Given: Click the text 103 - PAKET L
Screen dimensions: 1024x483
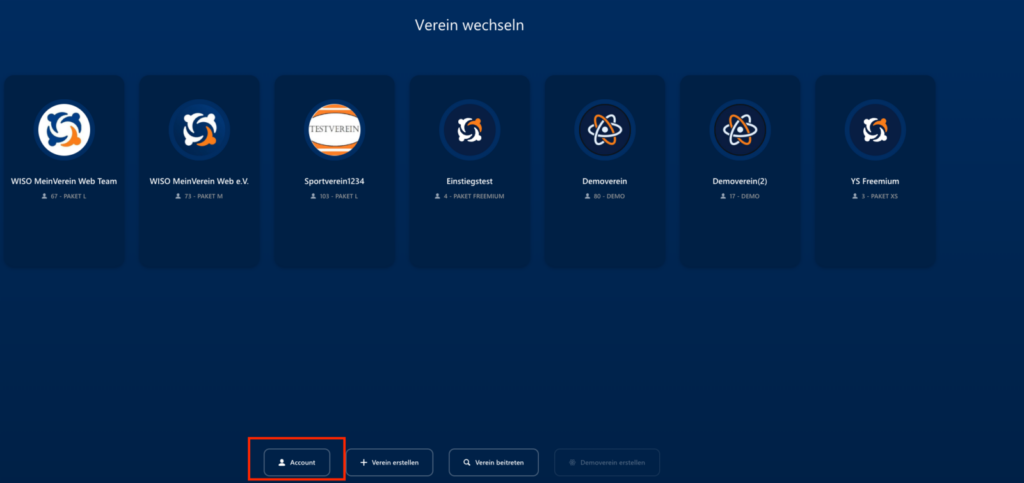Looking at the screenshot, I should tap(338, 196).
